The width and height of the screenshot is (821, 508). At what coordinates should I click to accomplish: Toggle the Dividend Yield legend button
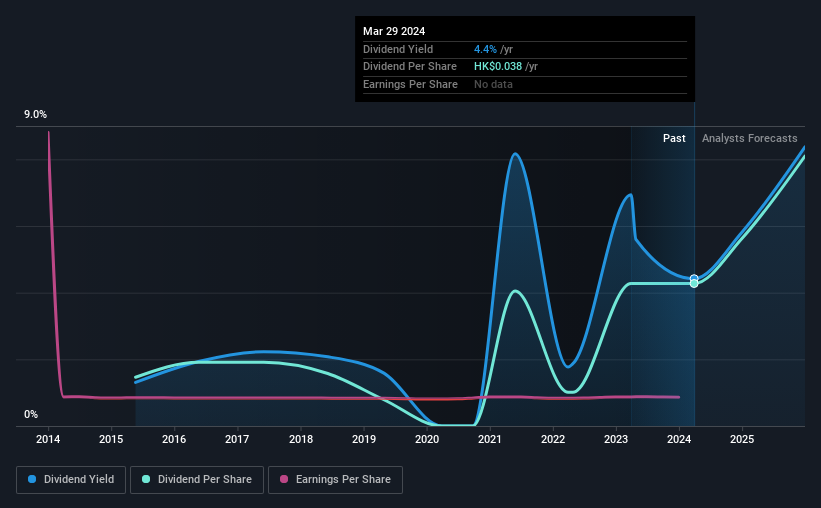pyautogui.click(x=71, y=480)
